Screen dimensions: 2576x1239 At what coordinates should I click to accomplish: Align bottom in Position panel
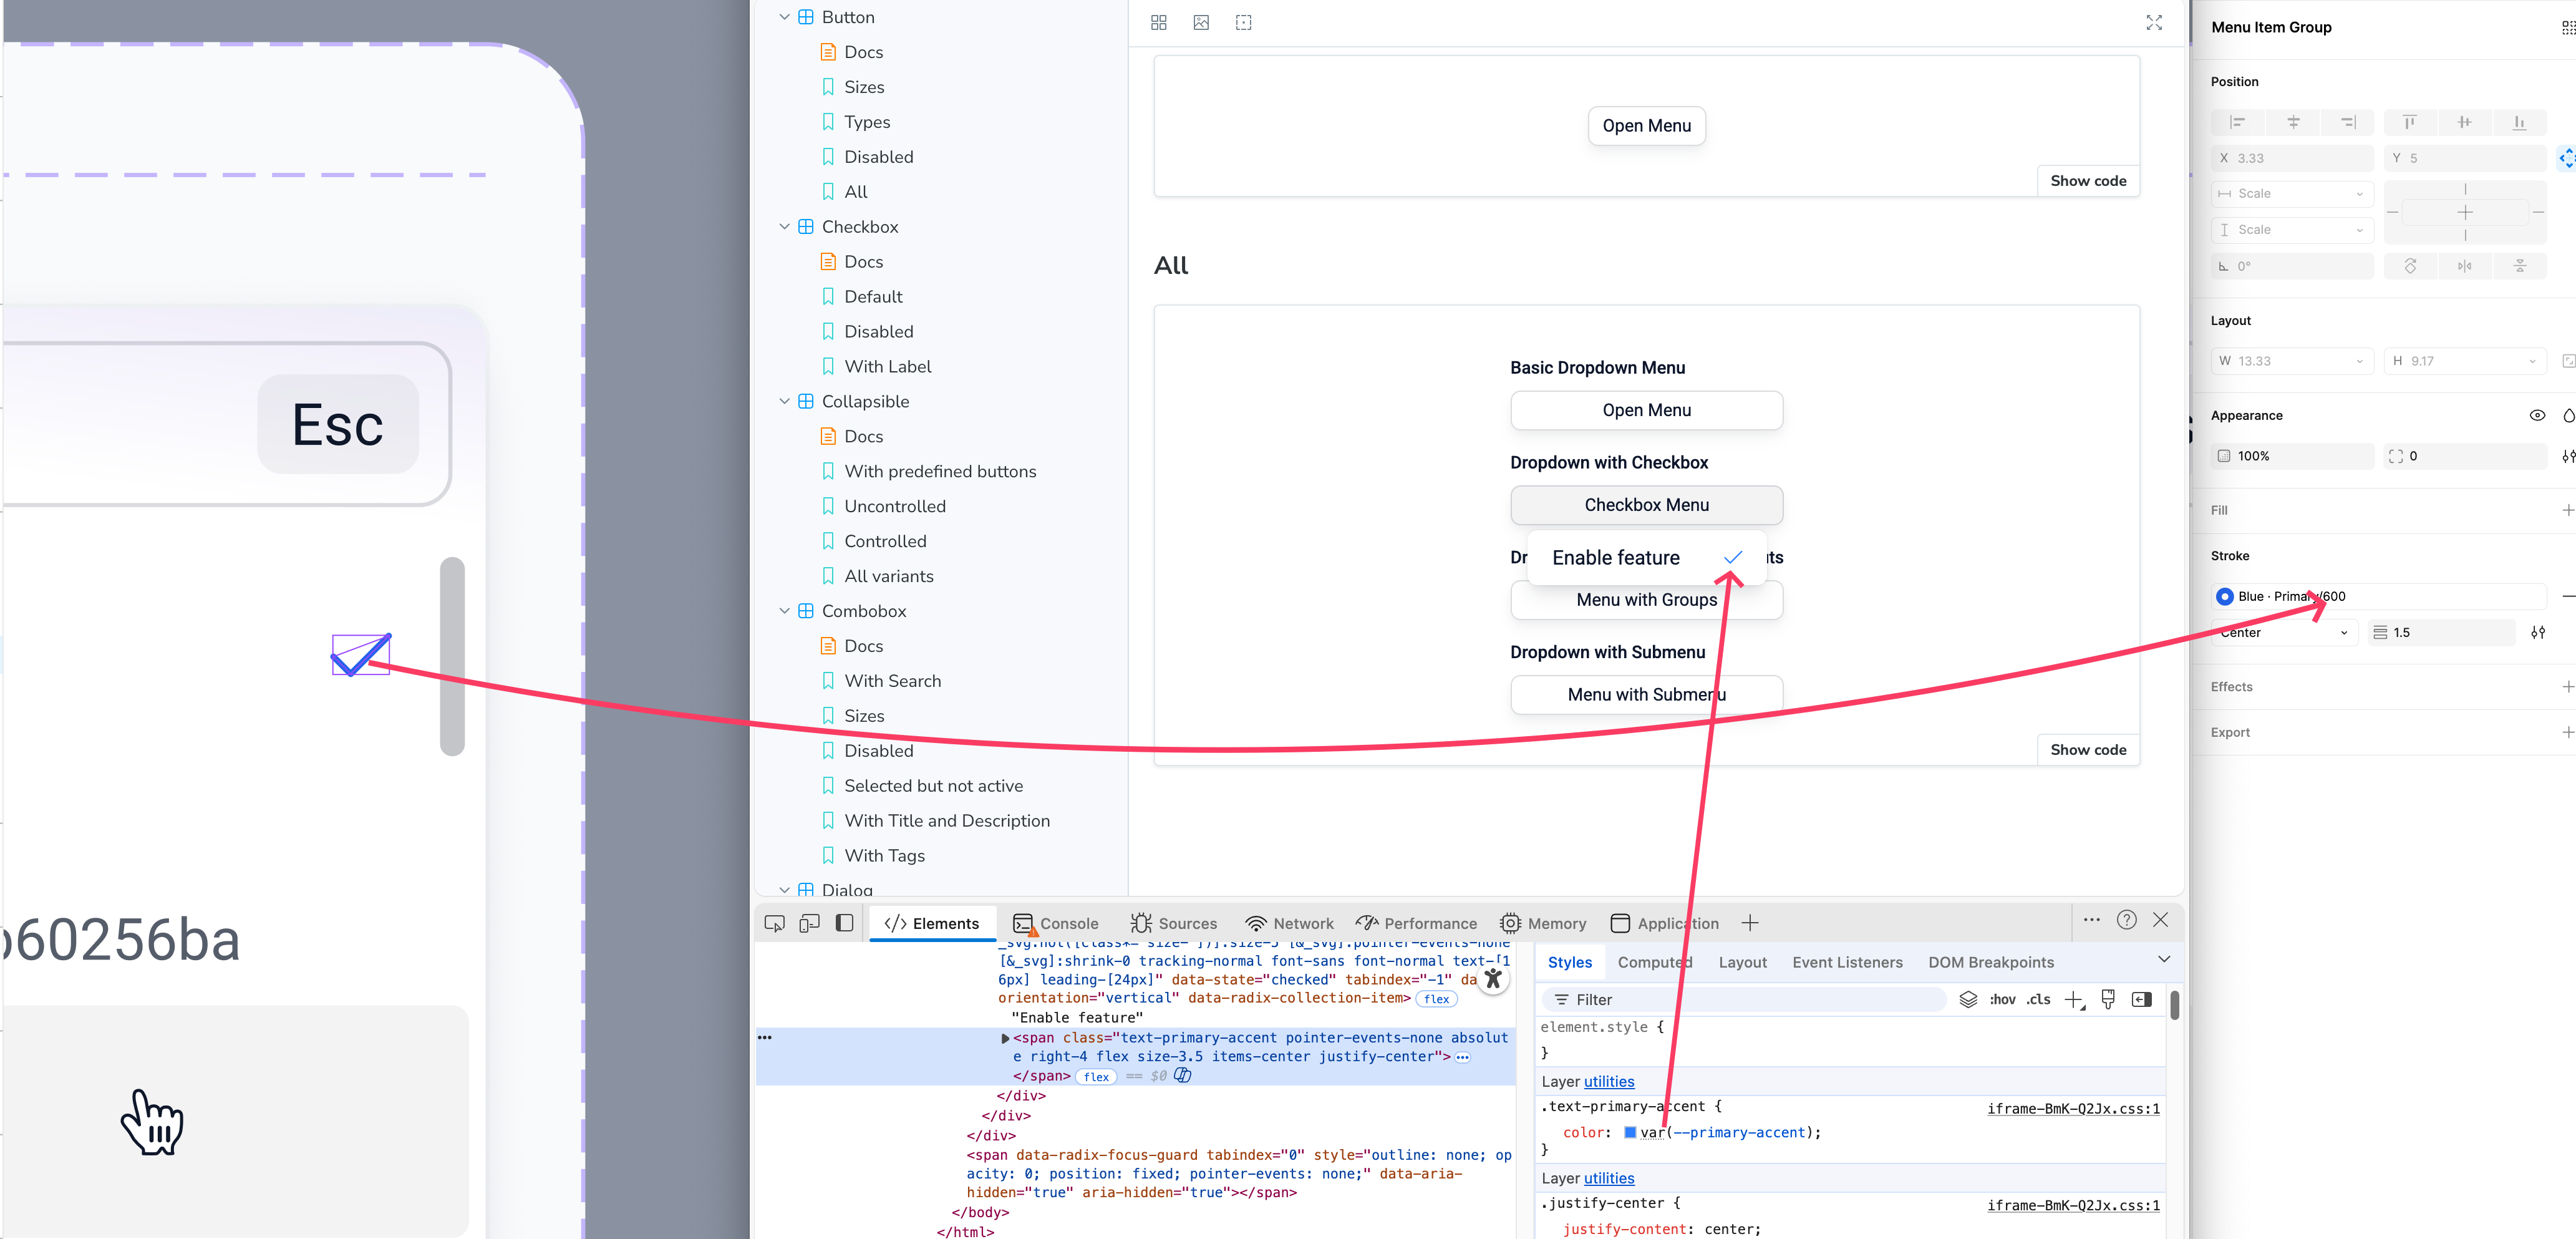click(x=2519, y=122)
